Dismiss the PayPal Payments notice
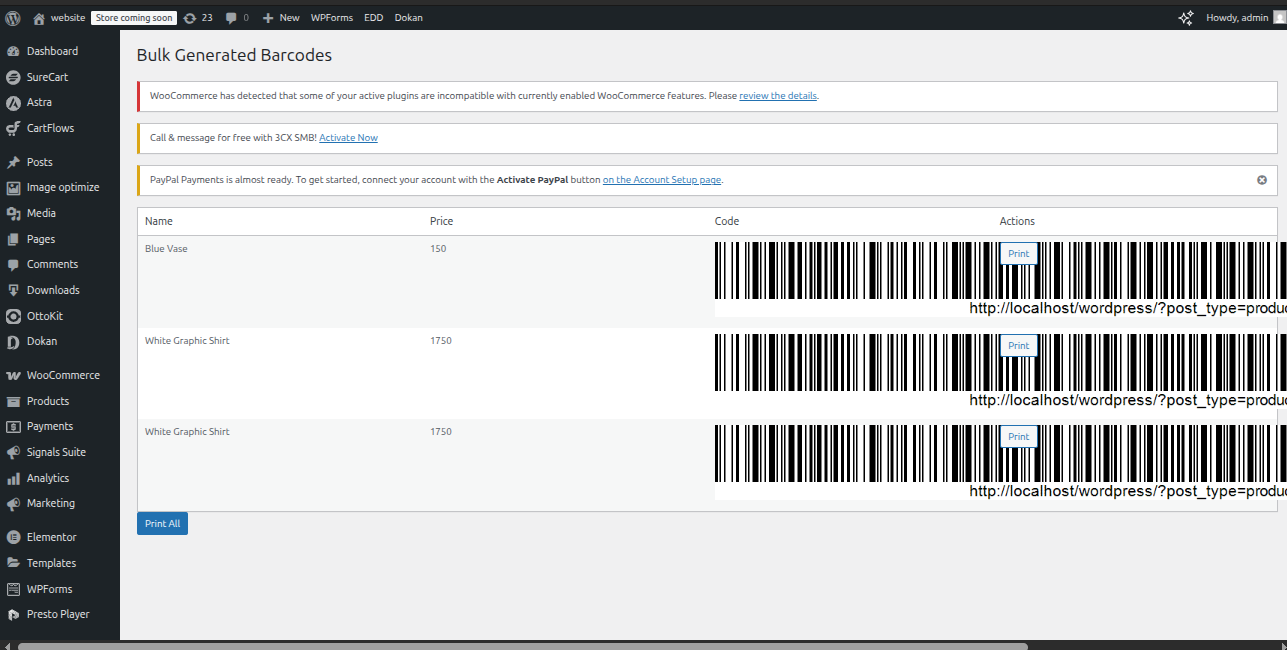Screen dimensions: 1287x650 pos(1261,180)
